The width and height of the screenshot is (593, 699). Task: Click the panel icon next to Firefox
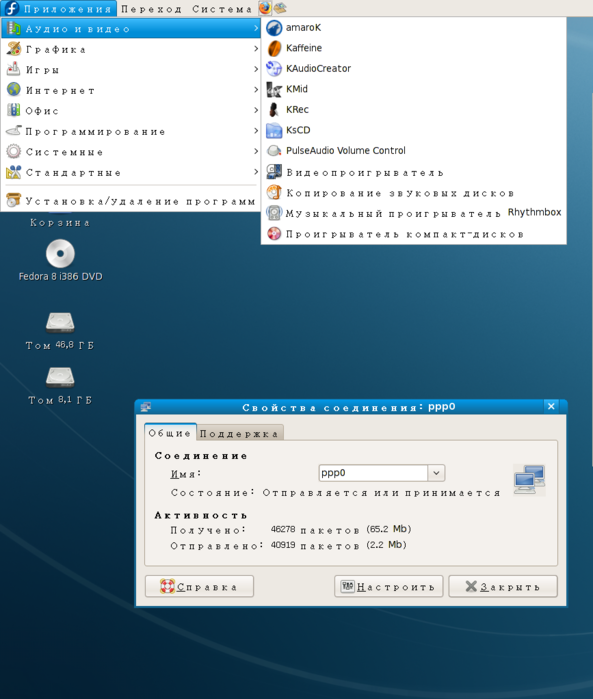pos(280,8)
